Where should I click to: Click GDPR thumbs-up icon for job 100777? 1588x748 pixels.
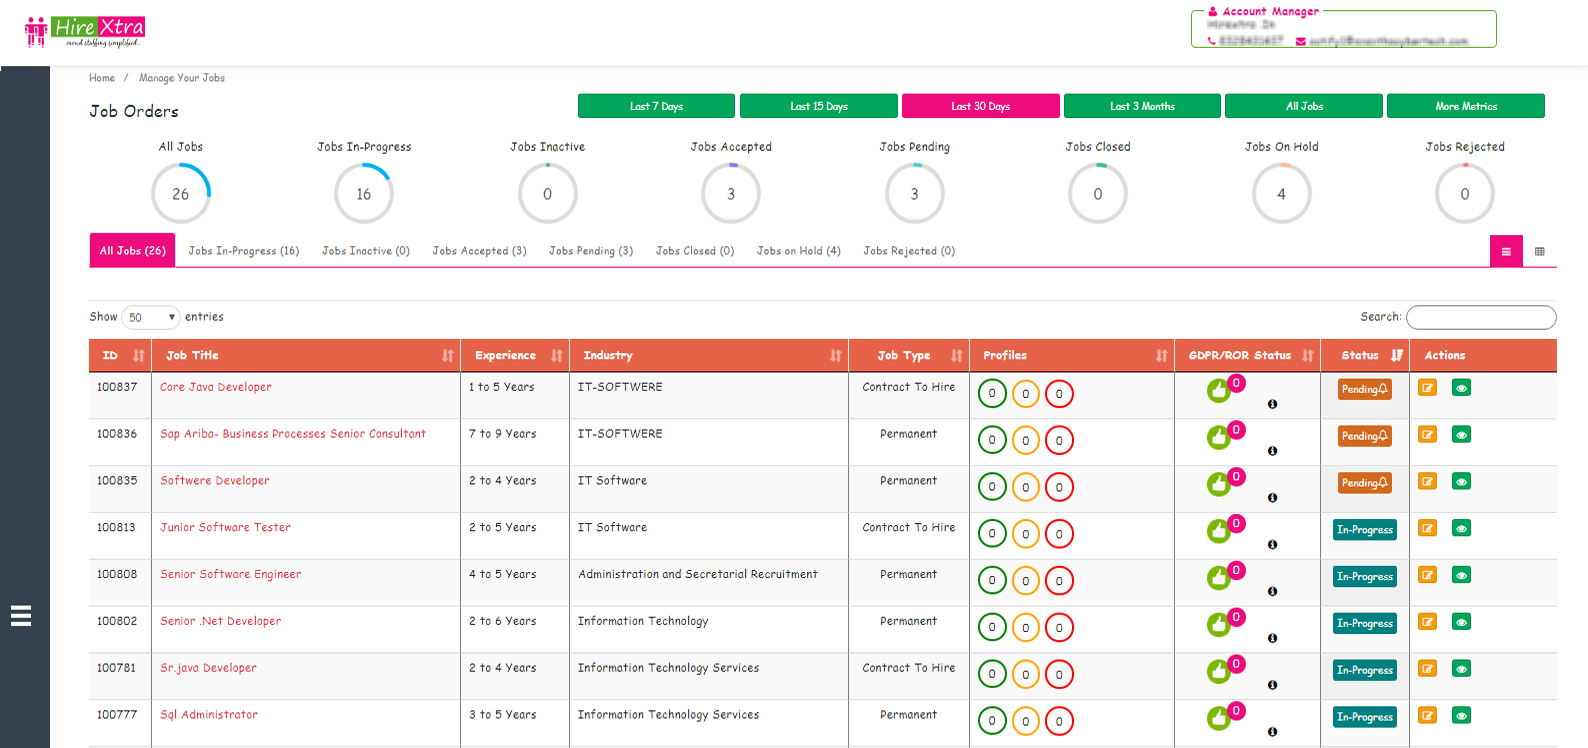click(x=1218, y=718)
